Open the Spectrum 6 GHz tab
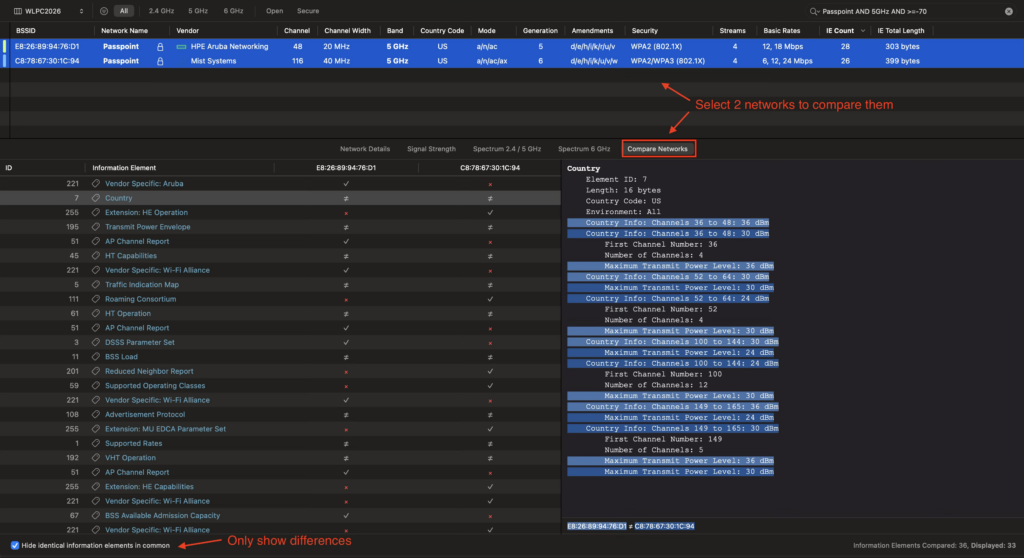The height and width of the screenshot is (558, 1024). point(584,149)
